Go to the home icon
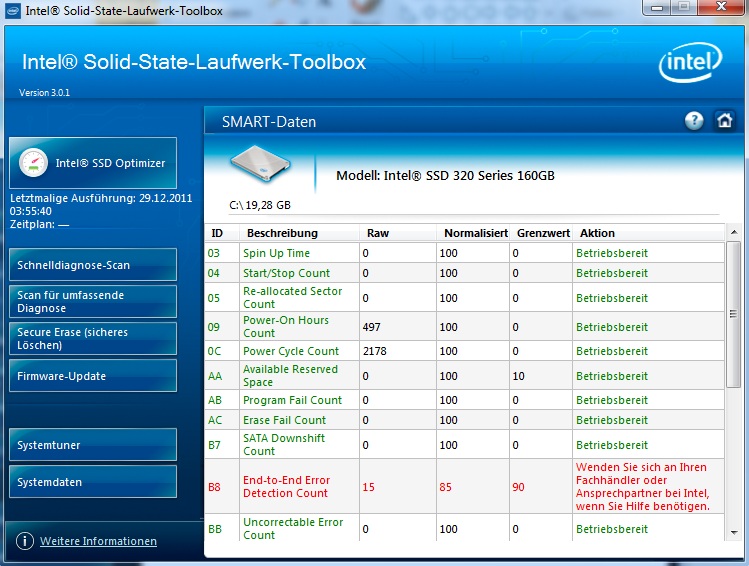749x566 pixels. 725,121
